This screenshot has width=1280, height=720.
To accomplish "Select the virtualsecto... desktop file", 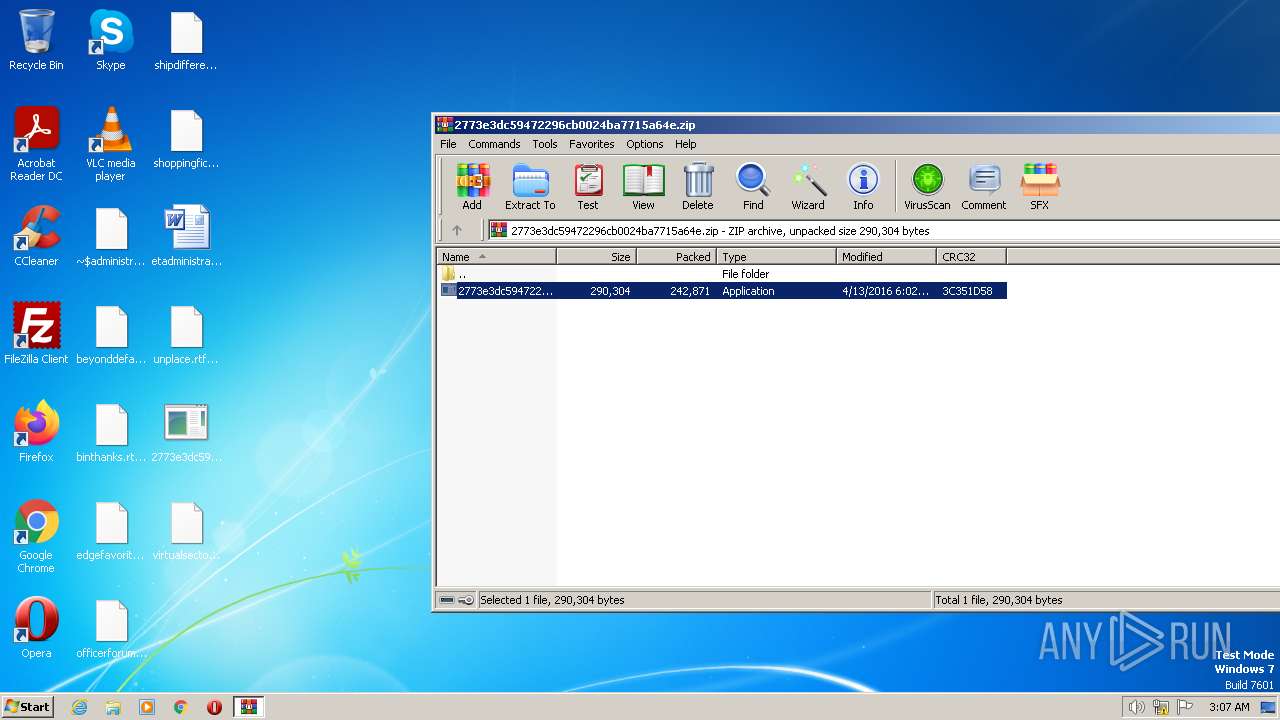I will point(186,530).
